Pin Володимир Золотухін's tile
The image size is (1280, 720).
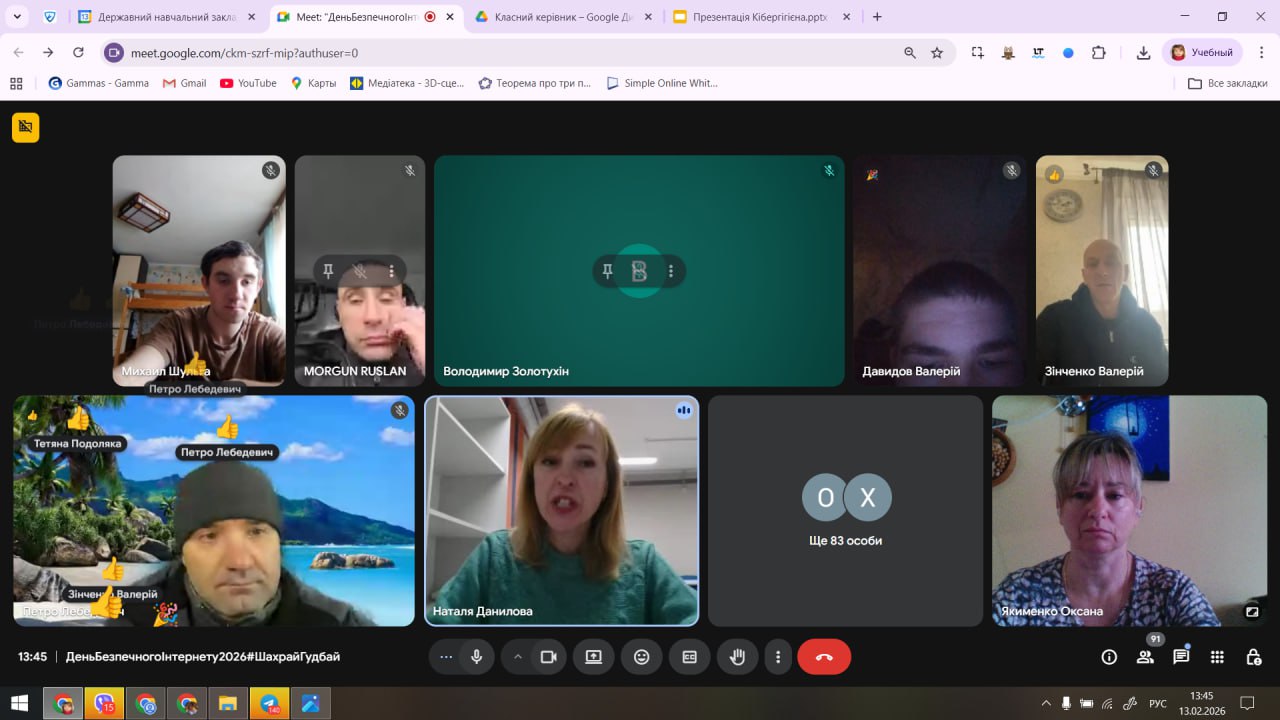pos(607,271)
